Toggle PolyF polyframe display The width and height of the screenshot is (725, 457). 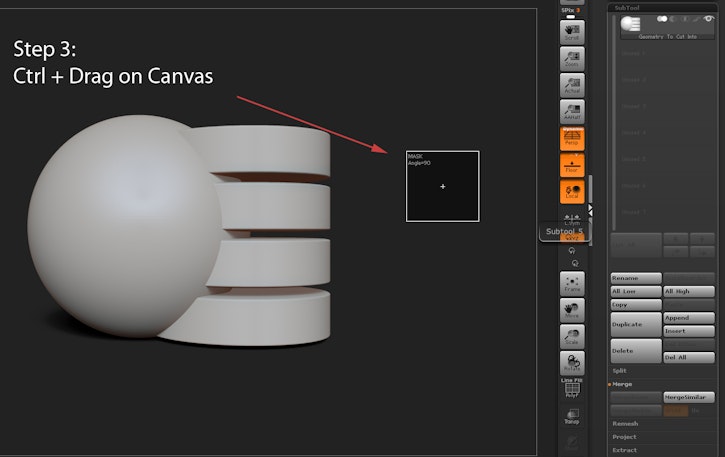pyautogui.click(x=572, y=388)
